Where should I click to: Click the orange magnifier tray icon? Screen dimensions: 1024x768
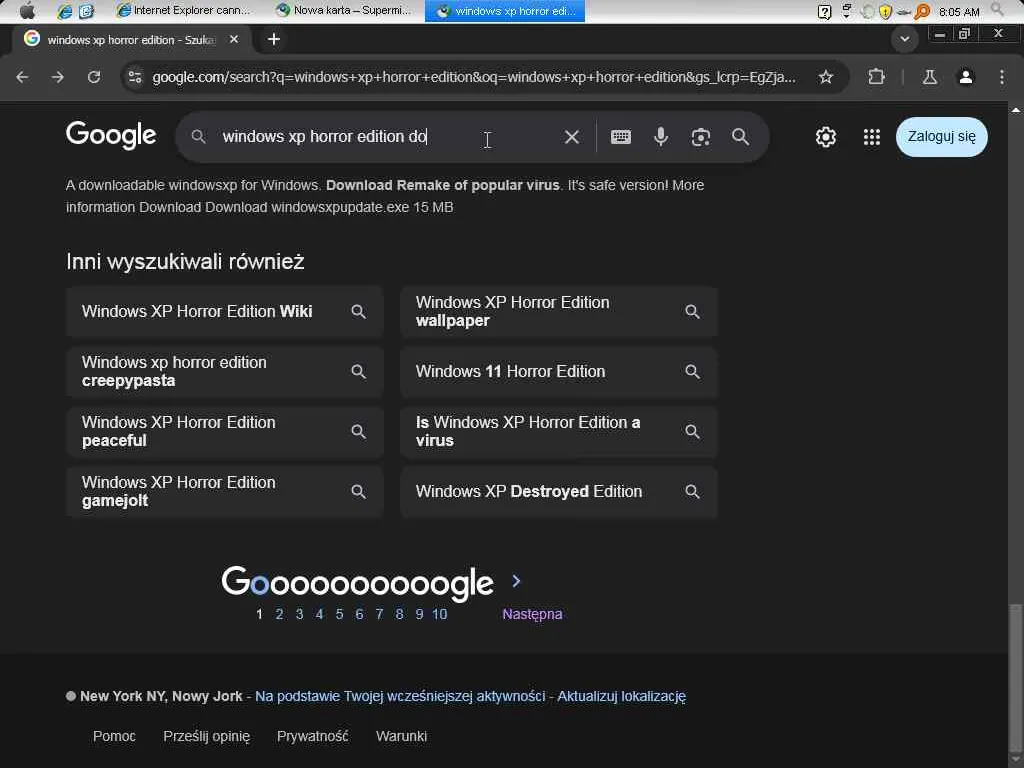tap(922, 11)
